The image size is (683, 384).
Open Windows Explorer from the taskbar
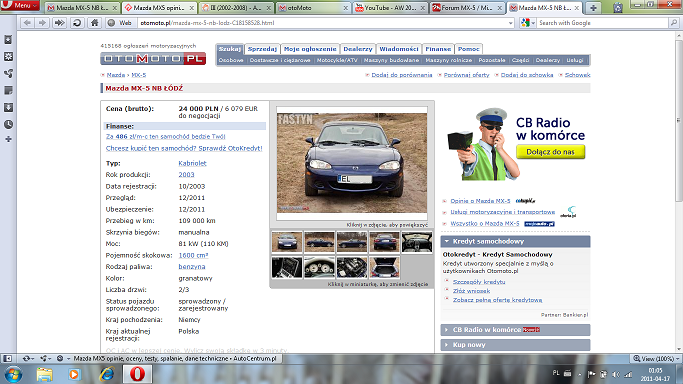(x=44, y=374)
